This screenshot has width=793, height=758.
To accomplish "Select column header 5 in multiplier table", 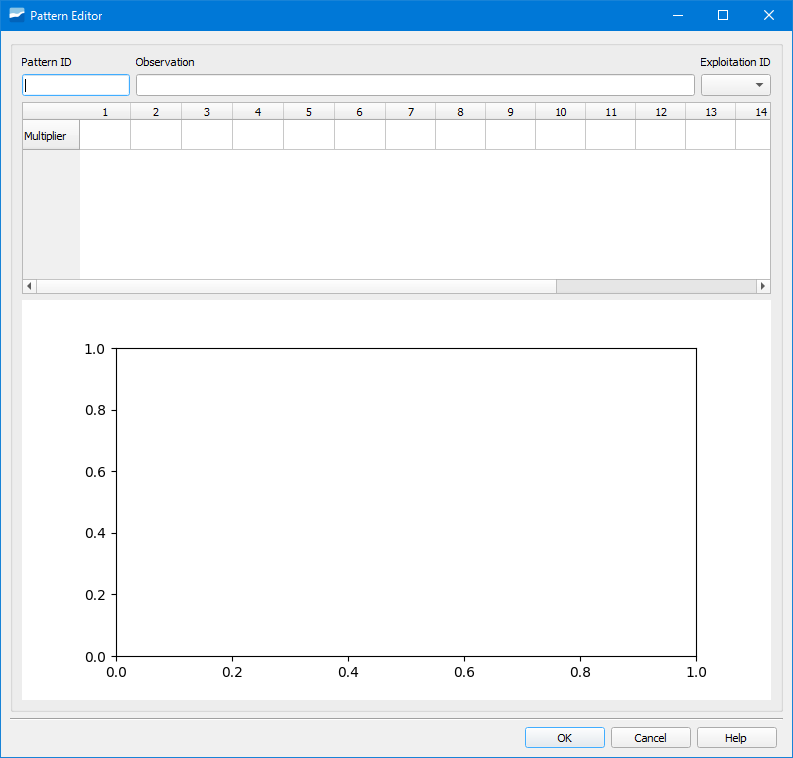I will click(309, 112).
